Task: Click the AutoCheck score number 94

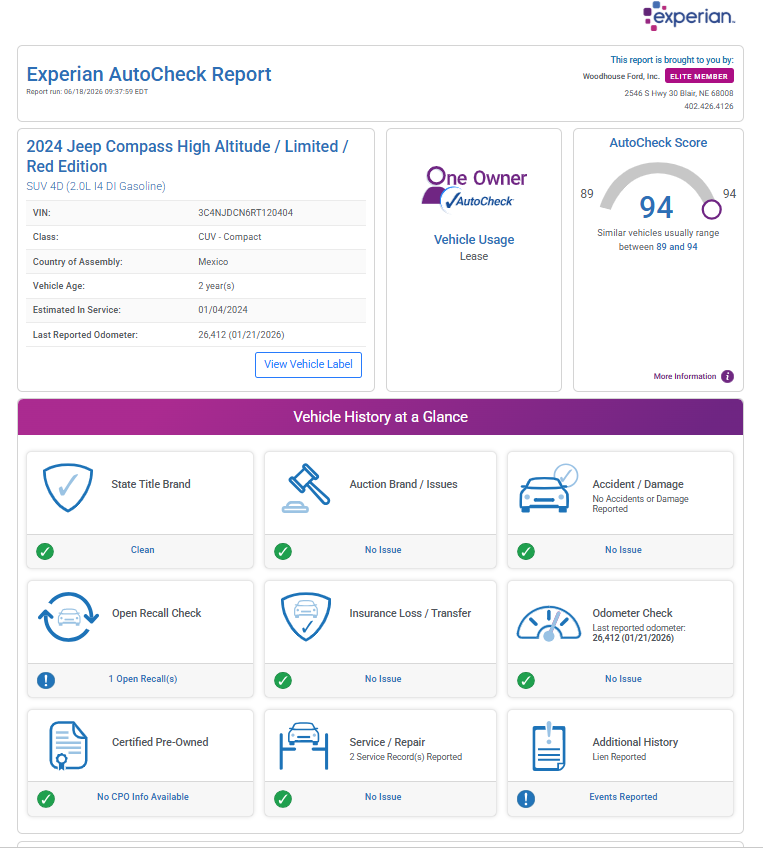Action: 656,207
